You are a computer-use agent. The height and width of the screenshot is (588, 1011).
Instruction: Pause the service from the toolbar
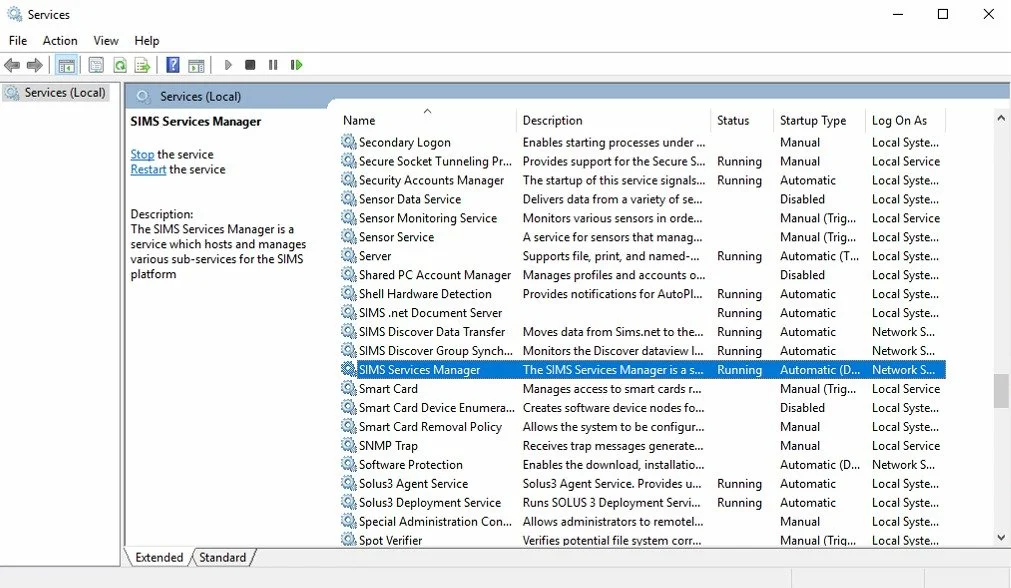(273, 65)
